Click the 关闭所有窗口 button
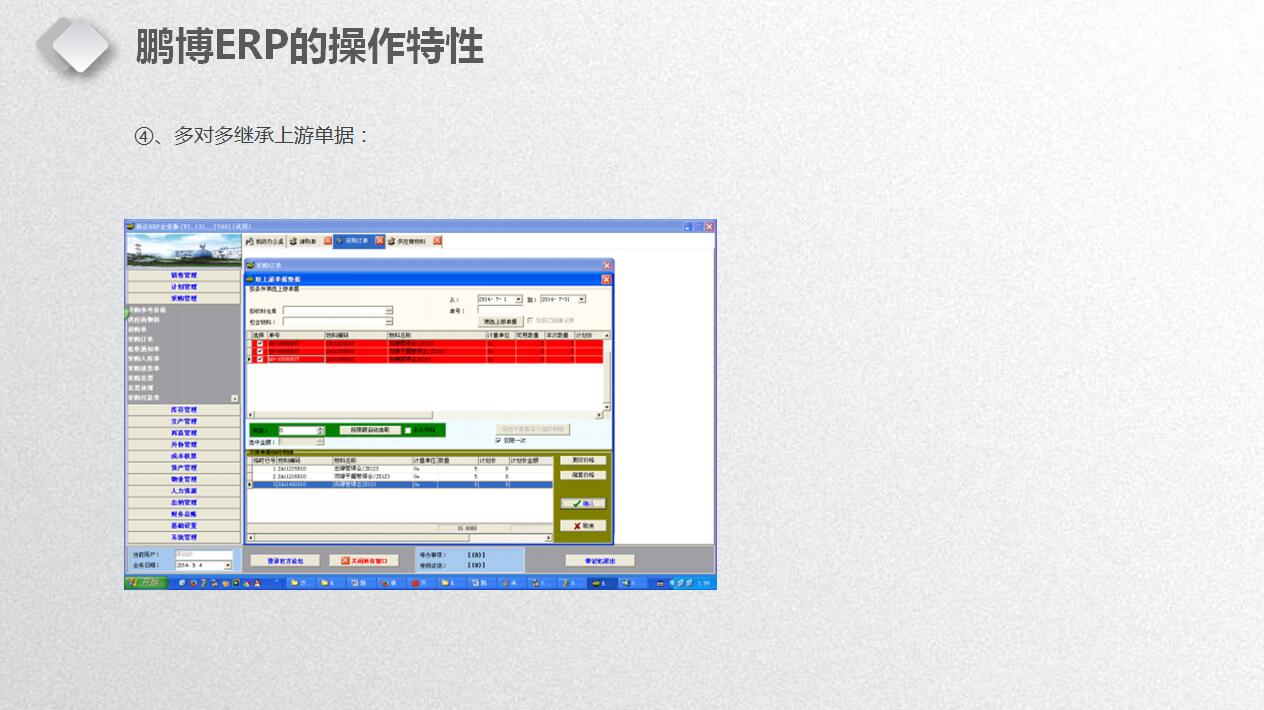Image resolution: width=1264 pixels, height=710 pixels. coord(364,561)
